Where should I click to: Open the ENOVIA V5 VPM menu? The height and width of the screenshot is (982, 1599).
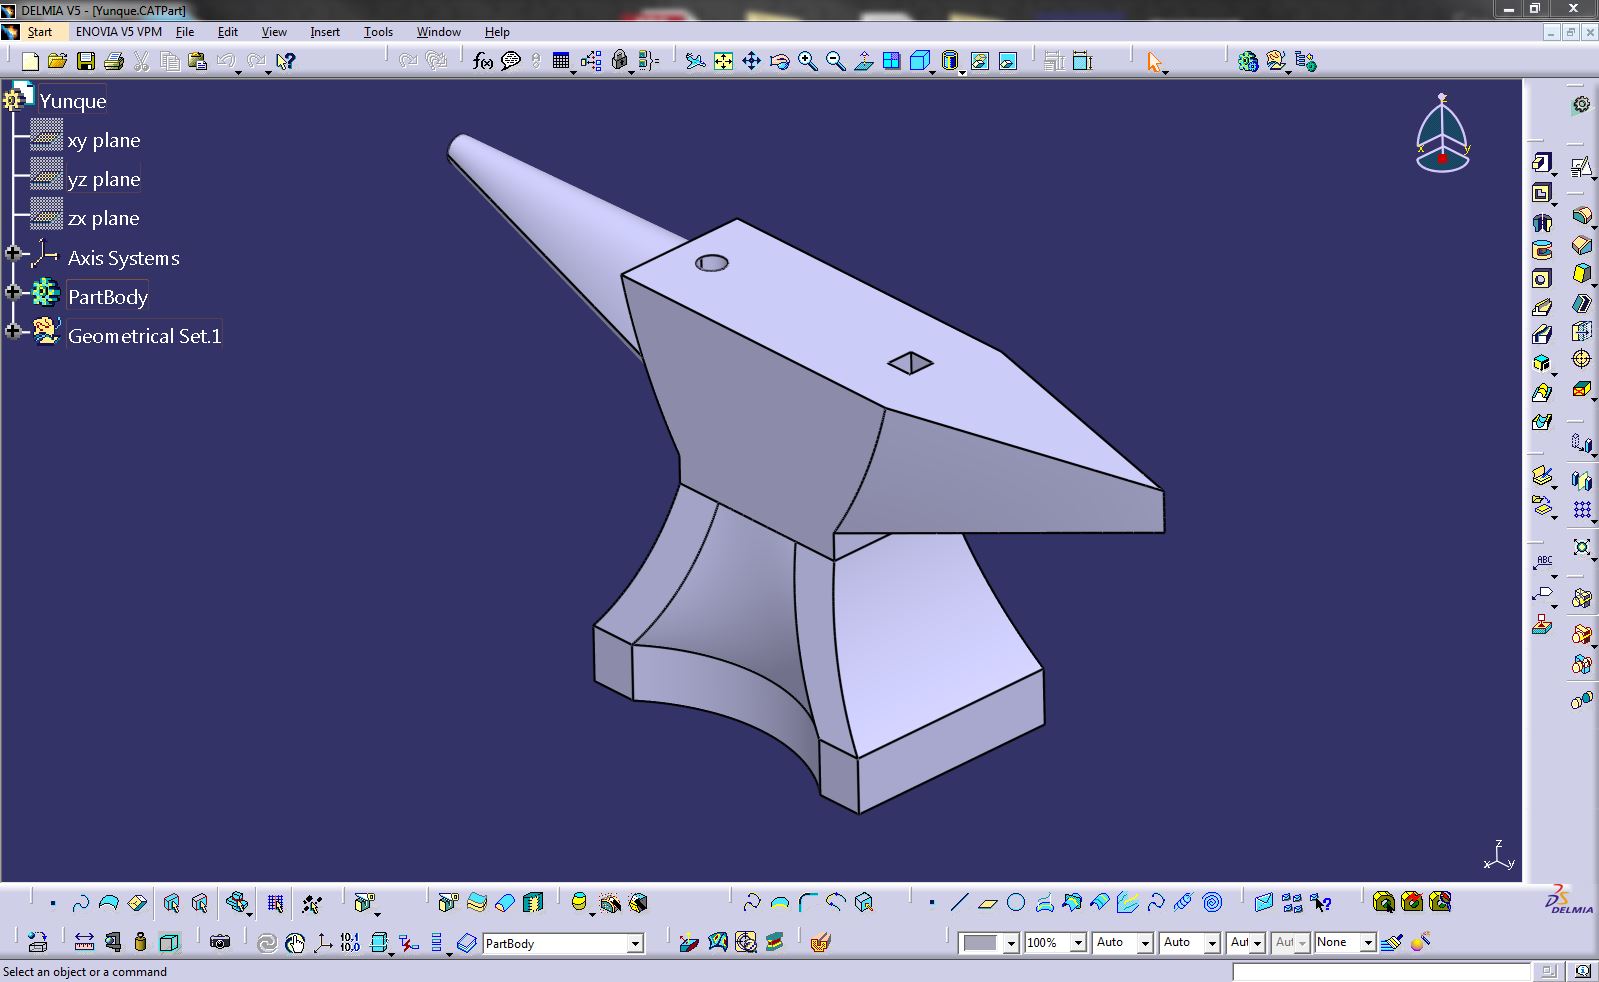(119, 32)
